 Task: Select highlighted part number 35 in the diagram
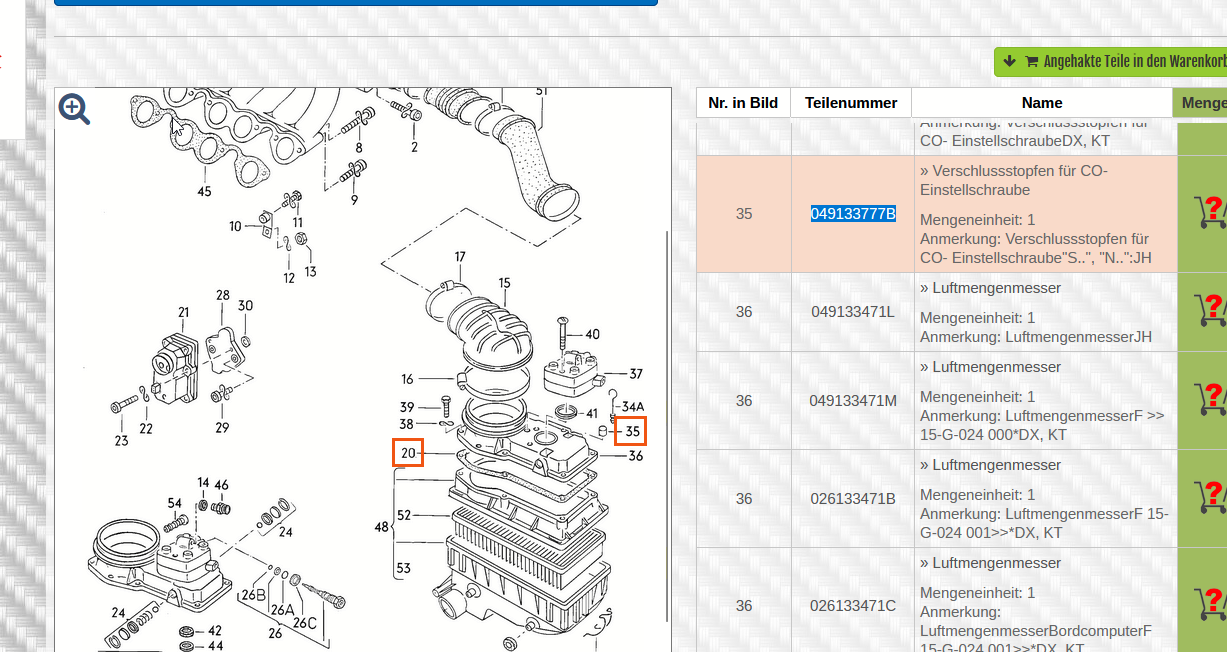pyautogui.click(x=631, y=431)
